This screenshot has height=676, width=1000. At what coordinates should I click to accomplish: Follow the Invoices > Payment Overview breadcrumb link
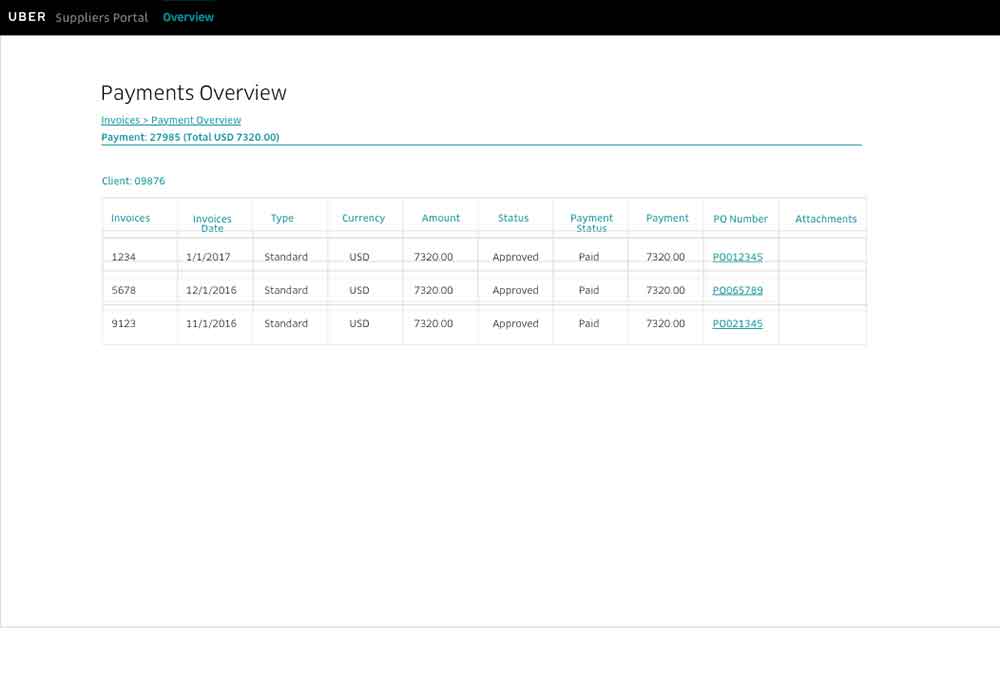(171, 120)
